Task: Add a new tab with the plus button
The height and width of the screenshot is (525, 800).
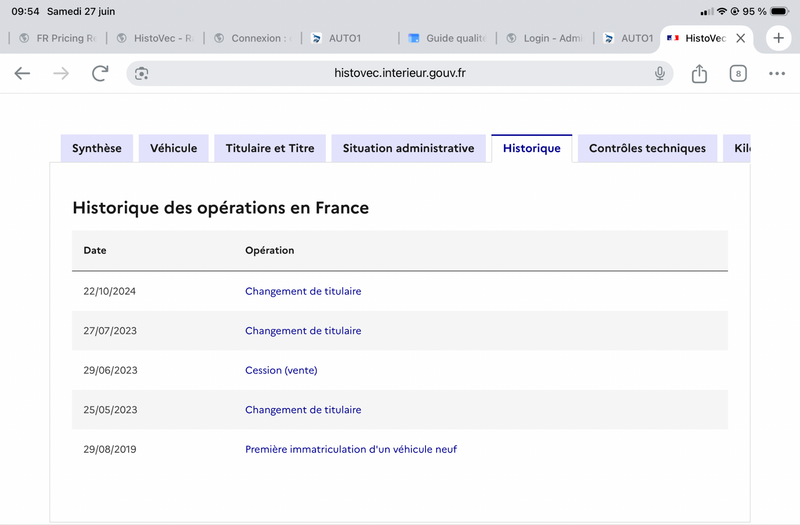Action: [x=778, y=38]
